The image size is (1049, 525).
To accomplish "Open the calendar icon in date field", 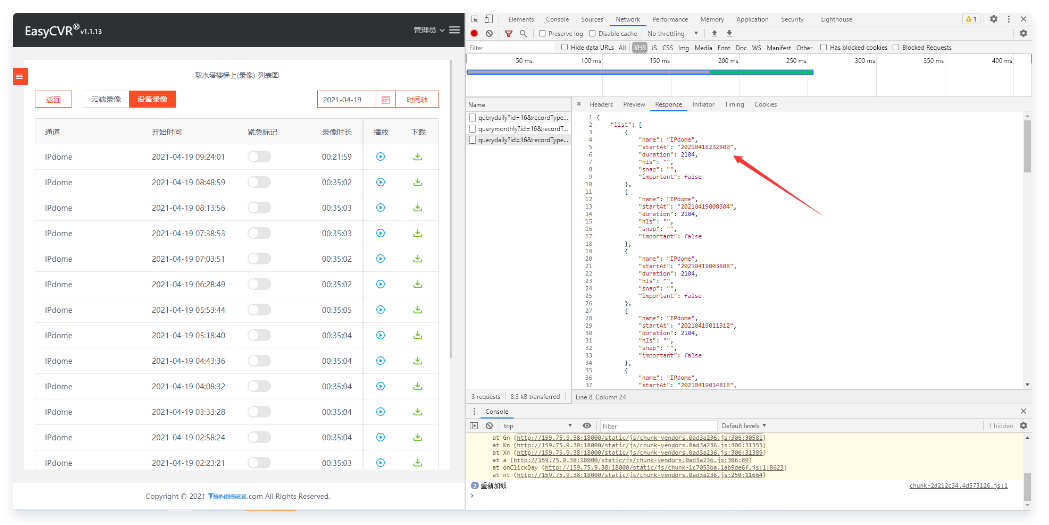I will 385,100.
